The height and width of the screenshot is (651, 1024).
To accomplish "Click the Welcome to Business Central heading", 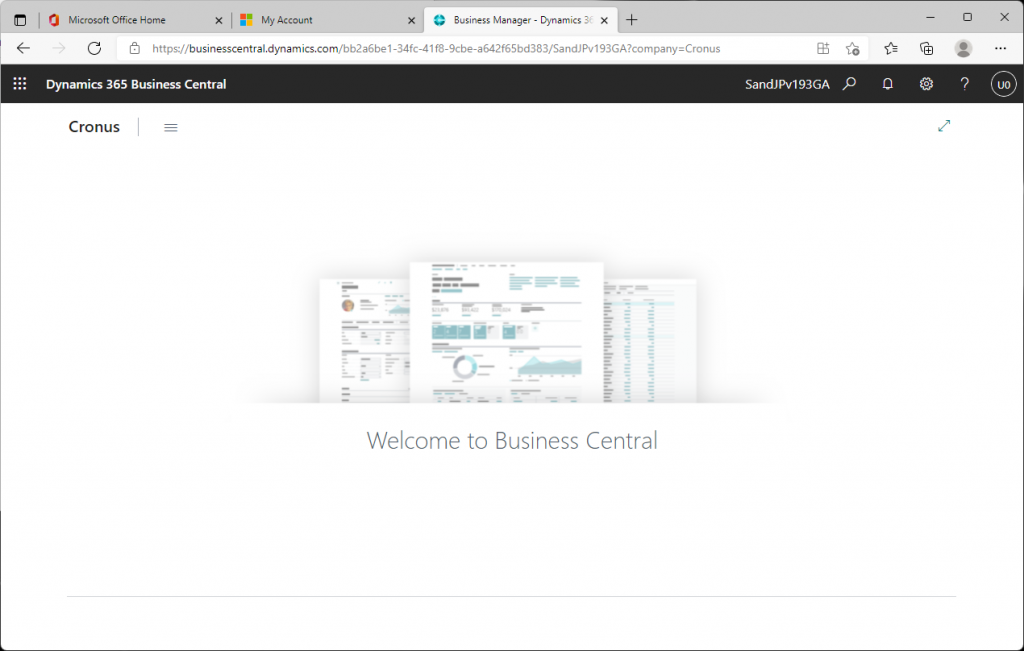I will point(512,441).
